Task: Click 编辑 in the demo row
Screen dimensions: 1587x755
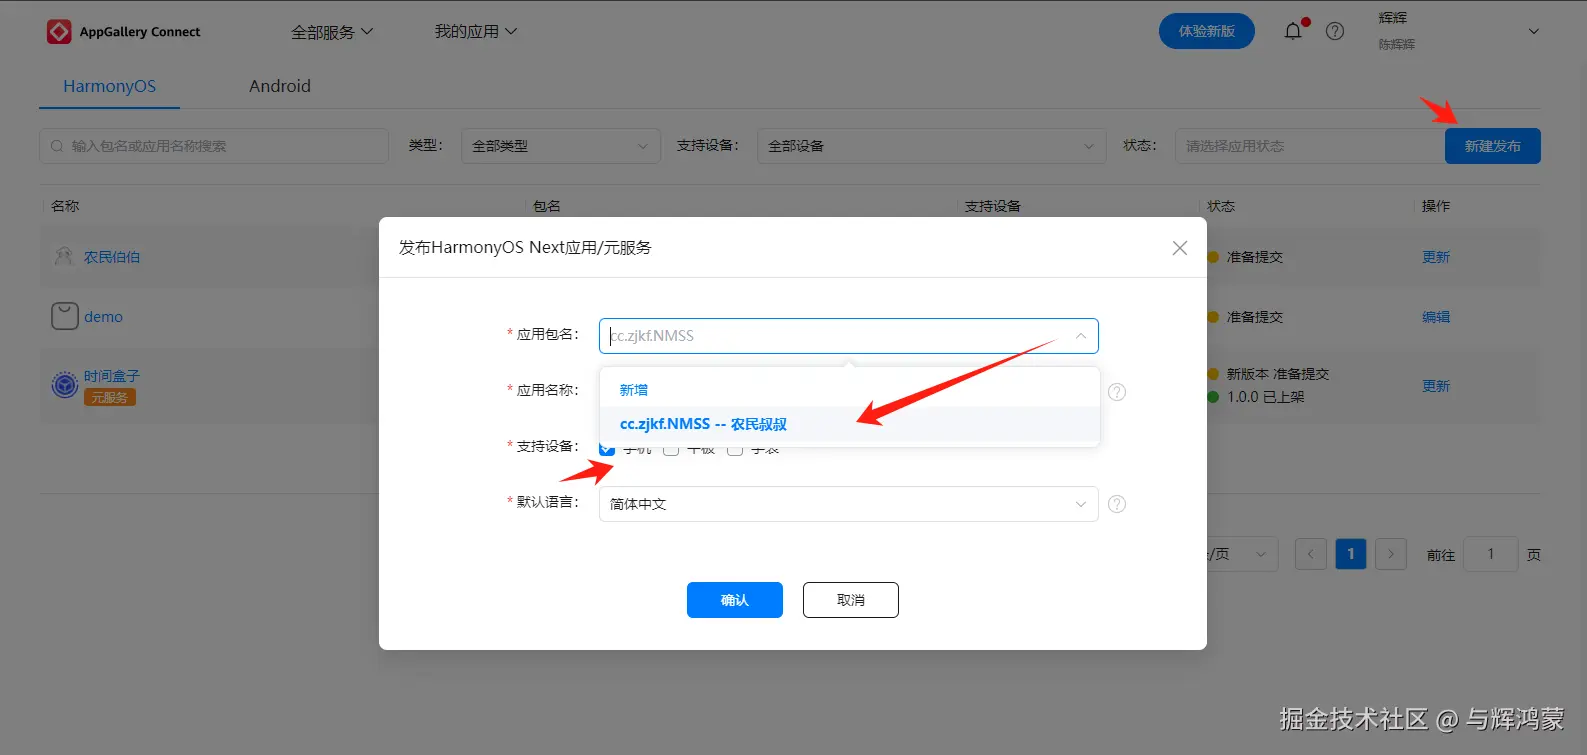Action: coord(1436,317)
